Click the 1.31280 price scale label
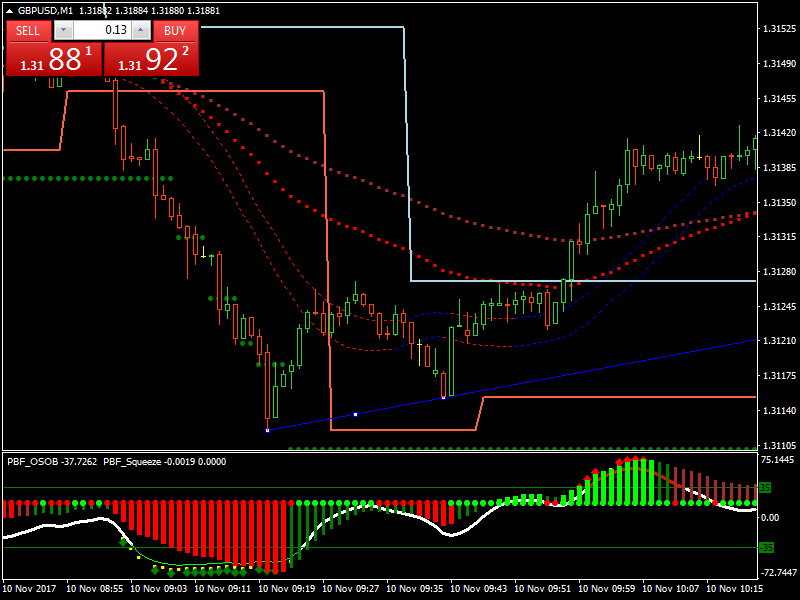 [x=779, y=272]
